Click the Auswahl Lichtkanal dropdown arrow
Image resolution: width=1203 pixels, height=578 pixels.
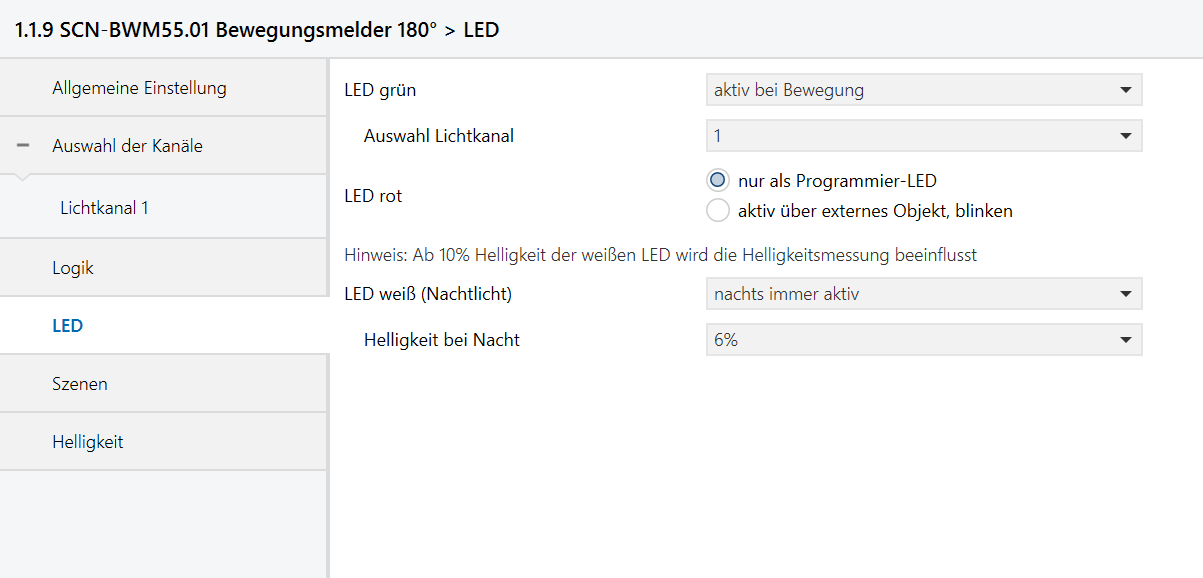[1126, 135]
